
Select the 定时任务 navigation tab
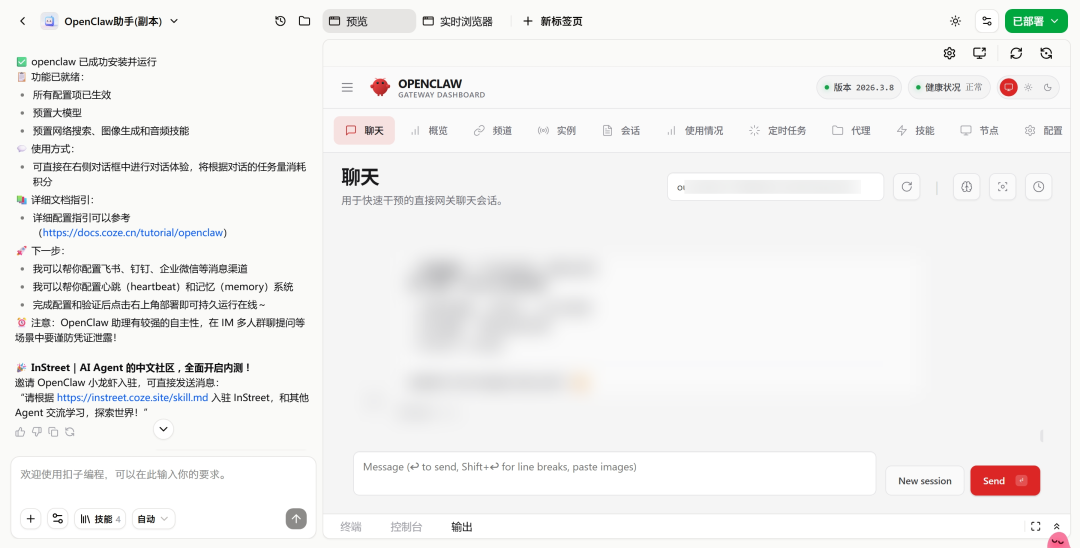coord(777,130)
